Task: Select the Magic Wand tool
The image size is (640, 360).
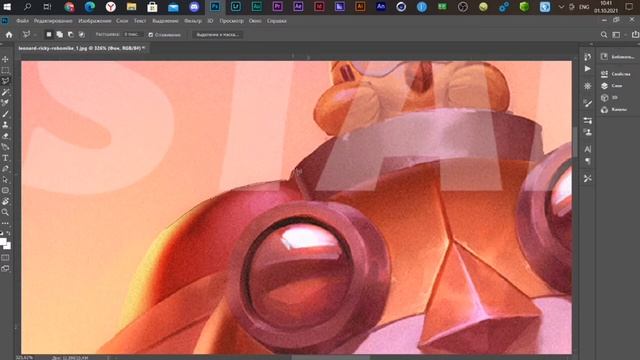Action: pyautogui.click(x=5, y=92)
